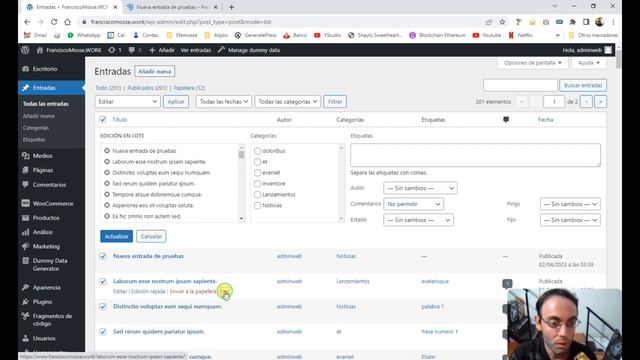Open the browser extensions puzzle icon
Viewport: 640px width, 360px height.
pos(573,22)
